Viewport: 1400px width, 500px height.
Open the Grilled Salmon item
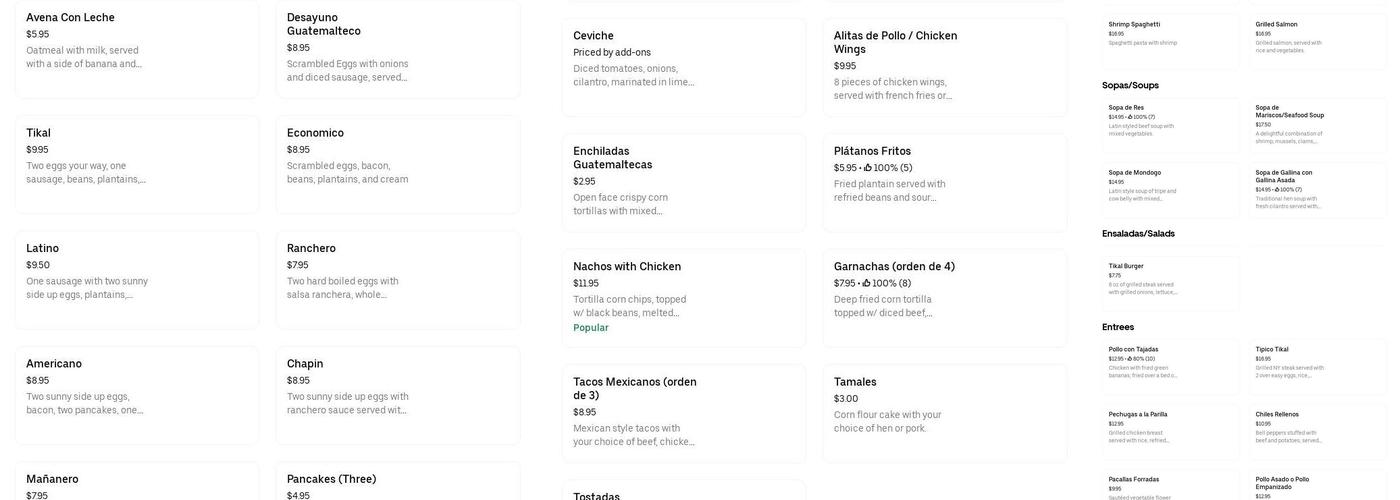tap(1317, 38)
